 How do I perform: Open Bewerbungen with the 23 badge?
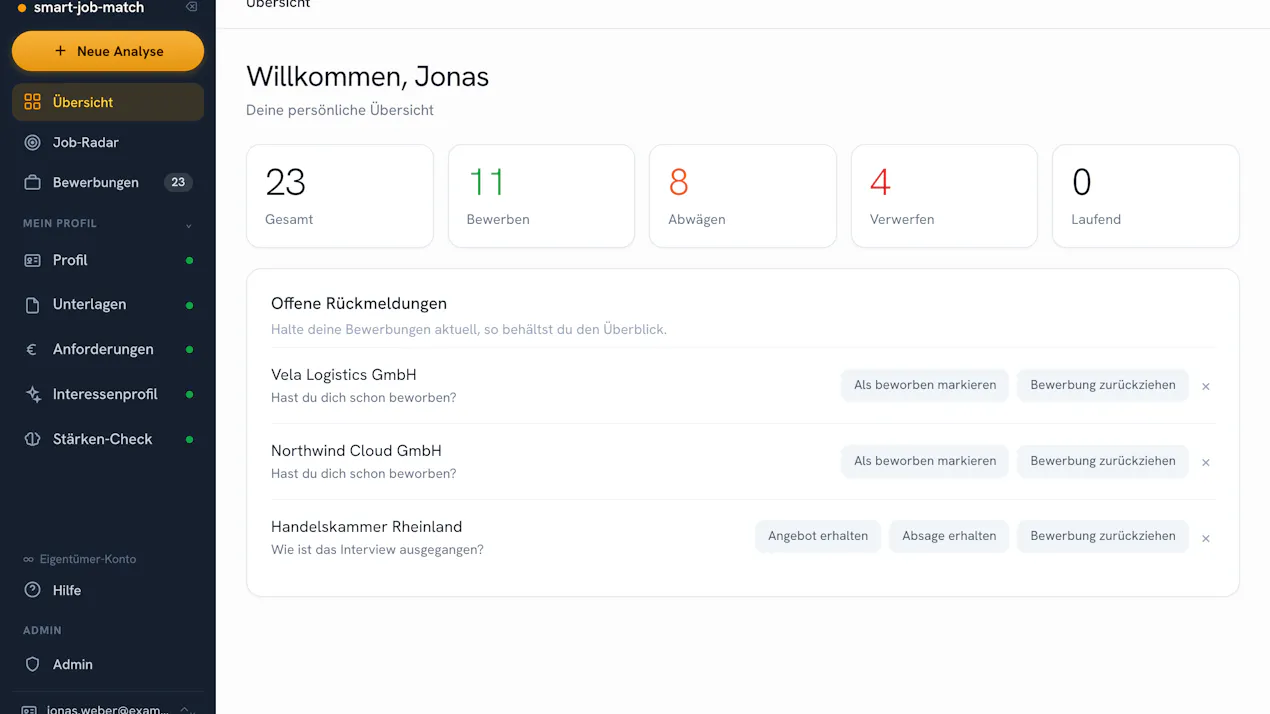click(x=108, y=183)
